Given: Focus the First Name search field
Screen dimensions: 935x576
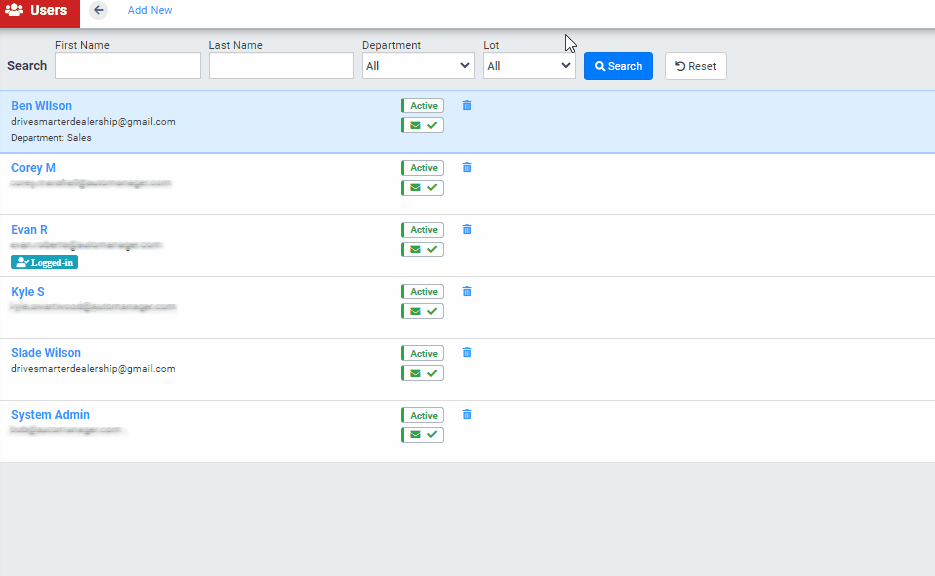Looking at the screenshot, I should pyautogui.click(x=128, y=66).
